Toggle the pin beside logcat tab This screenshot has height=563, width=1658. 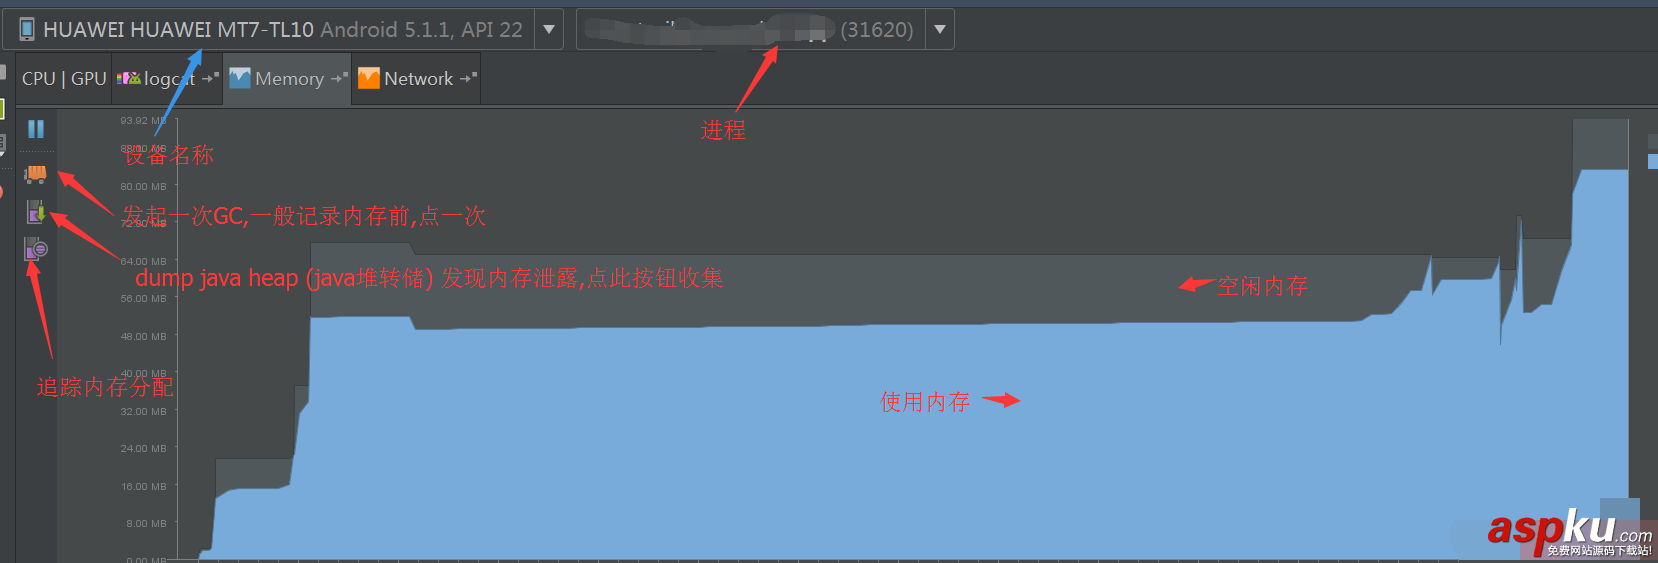[x=210, y=78]
